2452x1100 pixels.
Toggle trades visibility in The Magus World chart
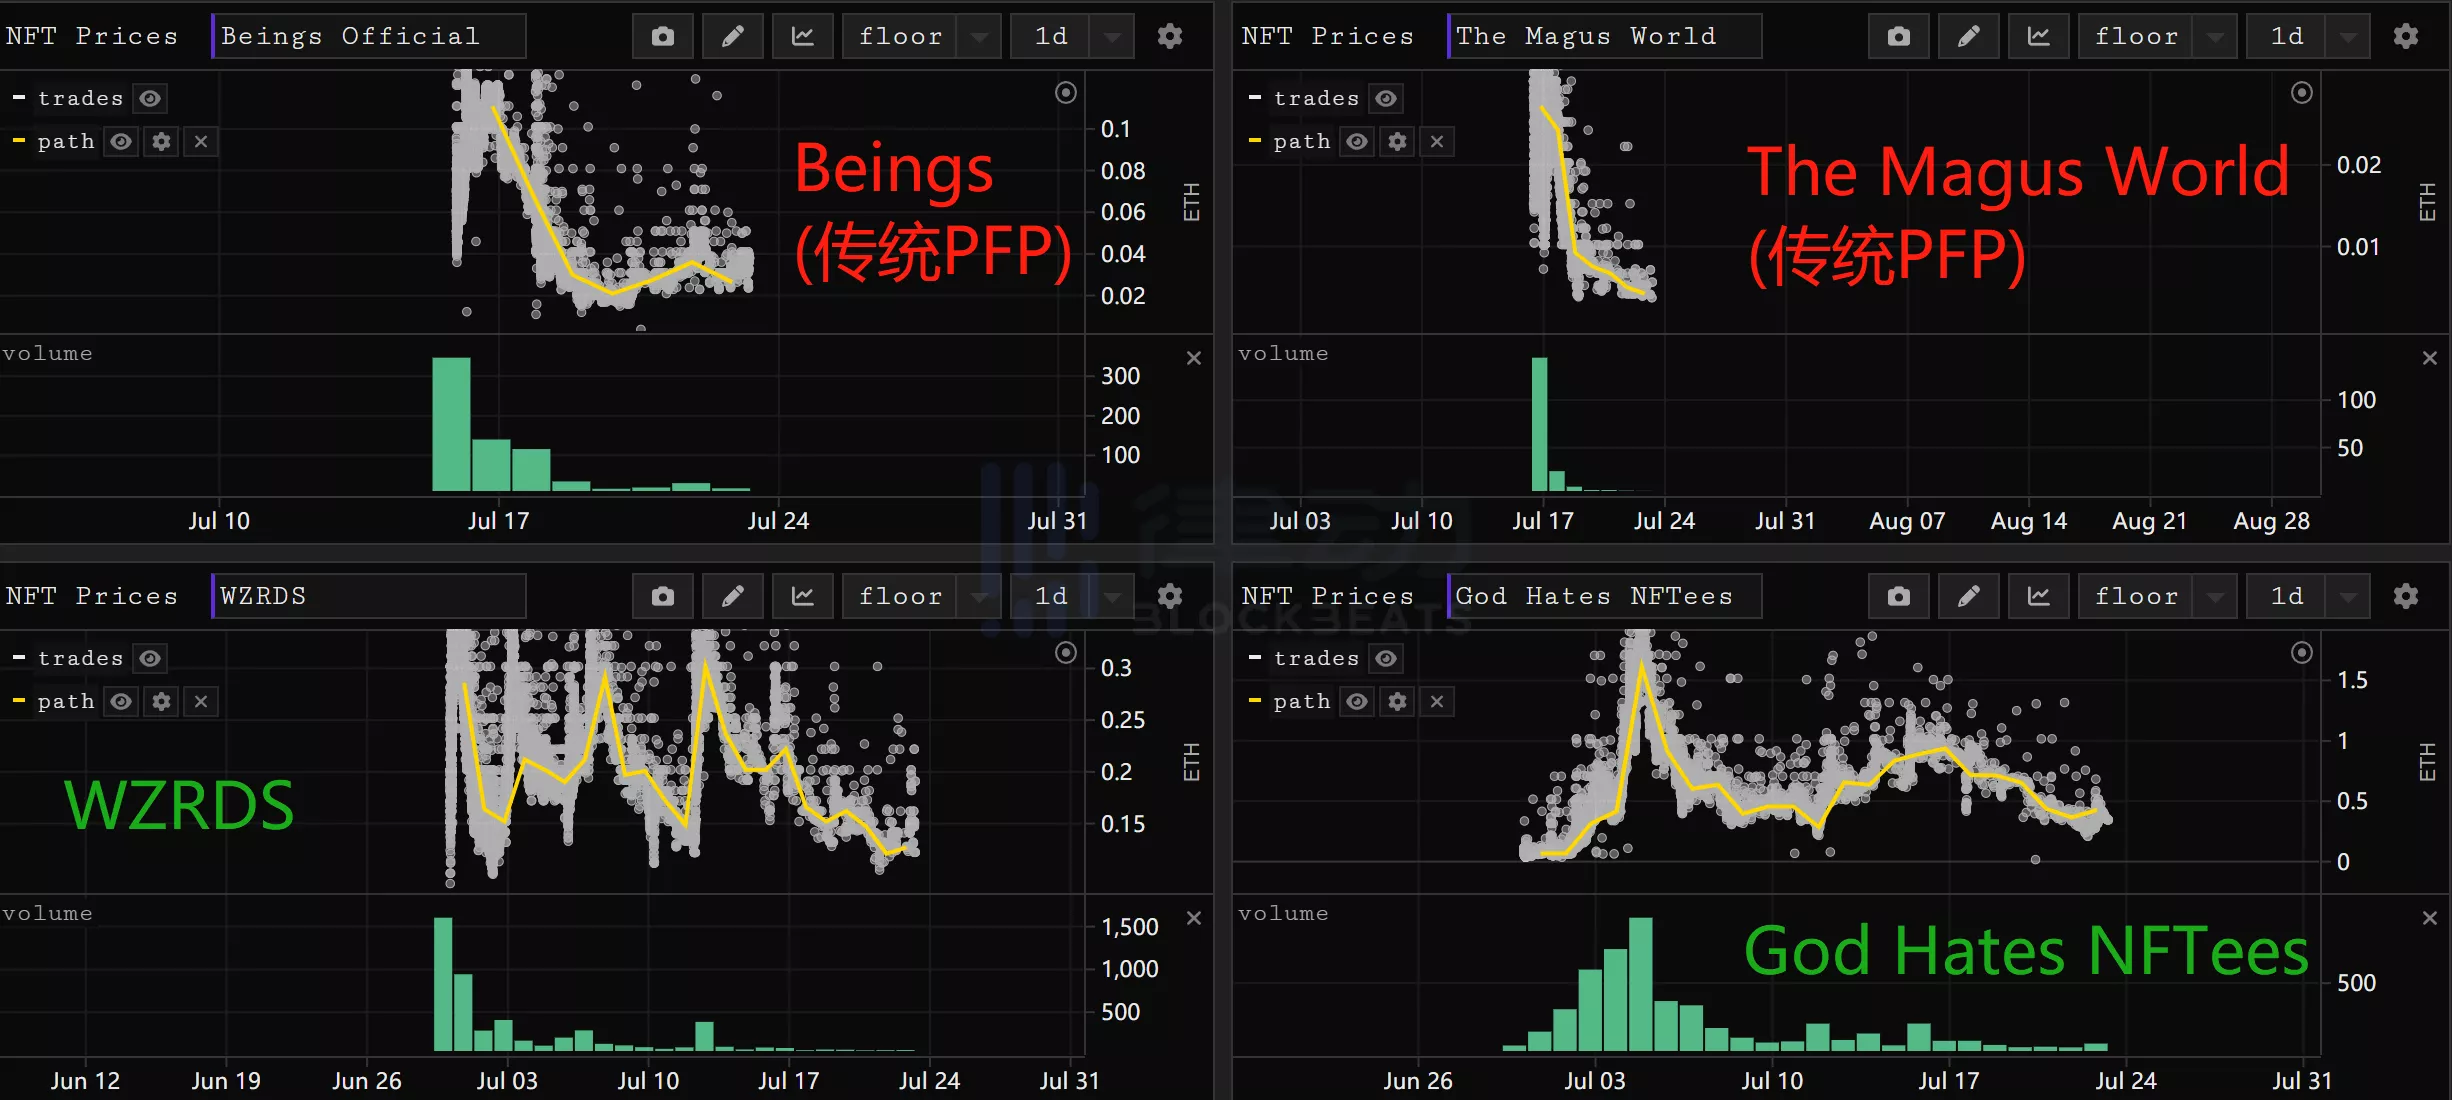1386,99
